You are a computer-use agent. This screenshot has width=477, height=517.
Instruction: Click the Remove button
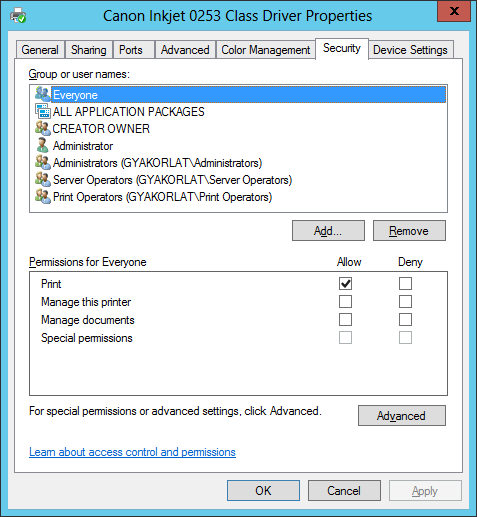409,230
